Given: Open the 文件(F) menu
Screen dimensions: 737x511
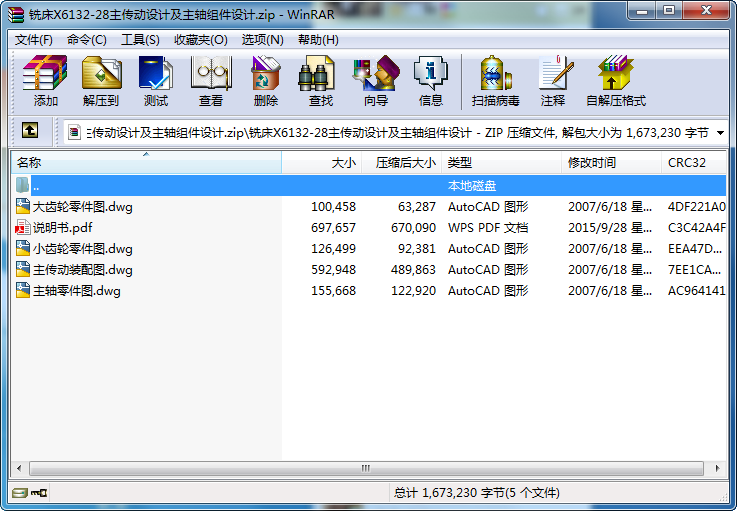Looking at the screenshot, I should point(33,40).
